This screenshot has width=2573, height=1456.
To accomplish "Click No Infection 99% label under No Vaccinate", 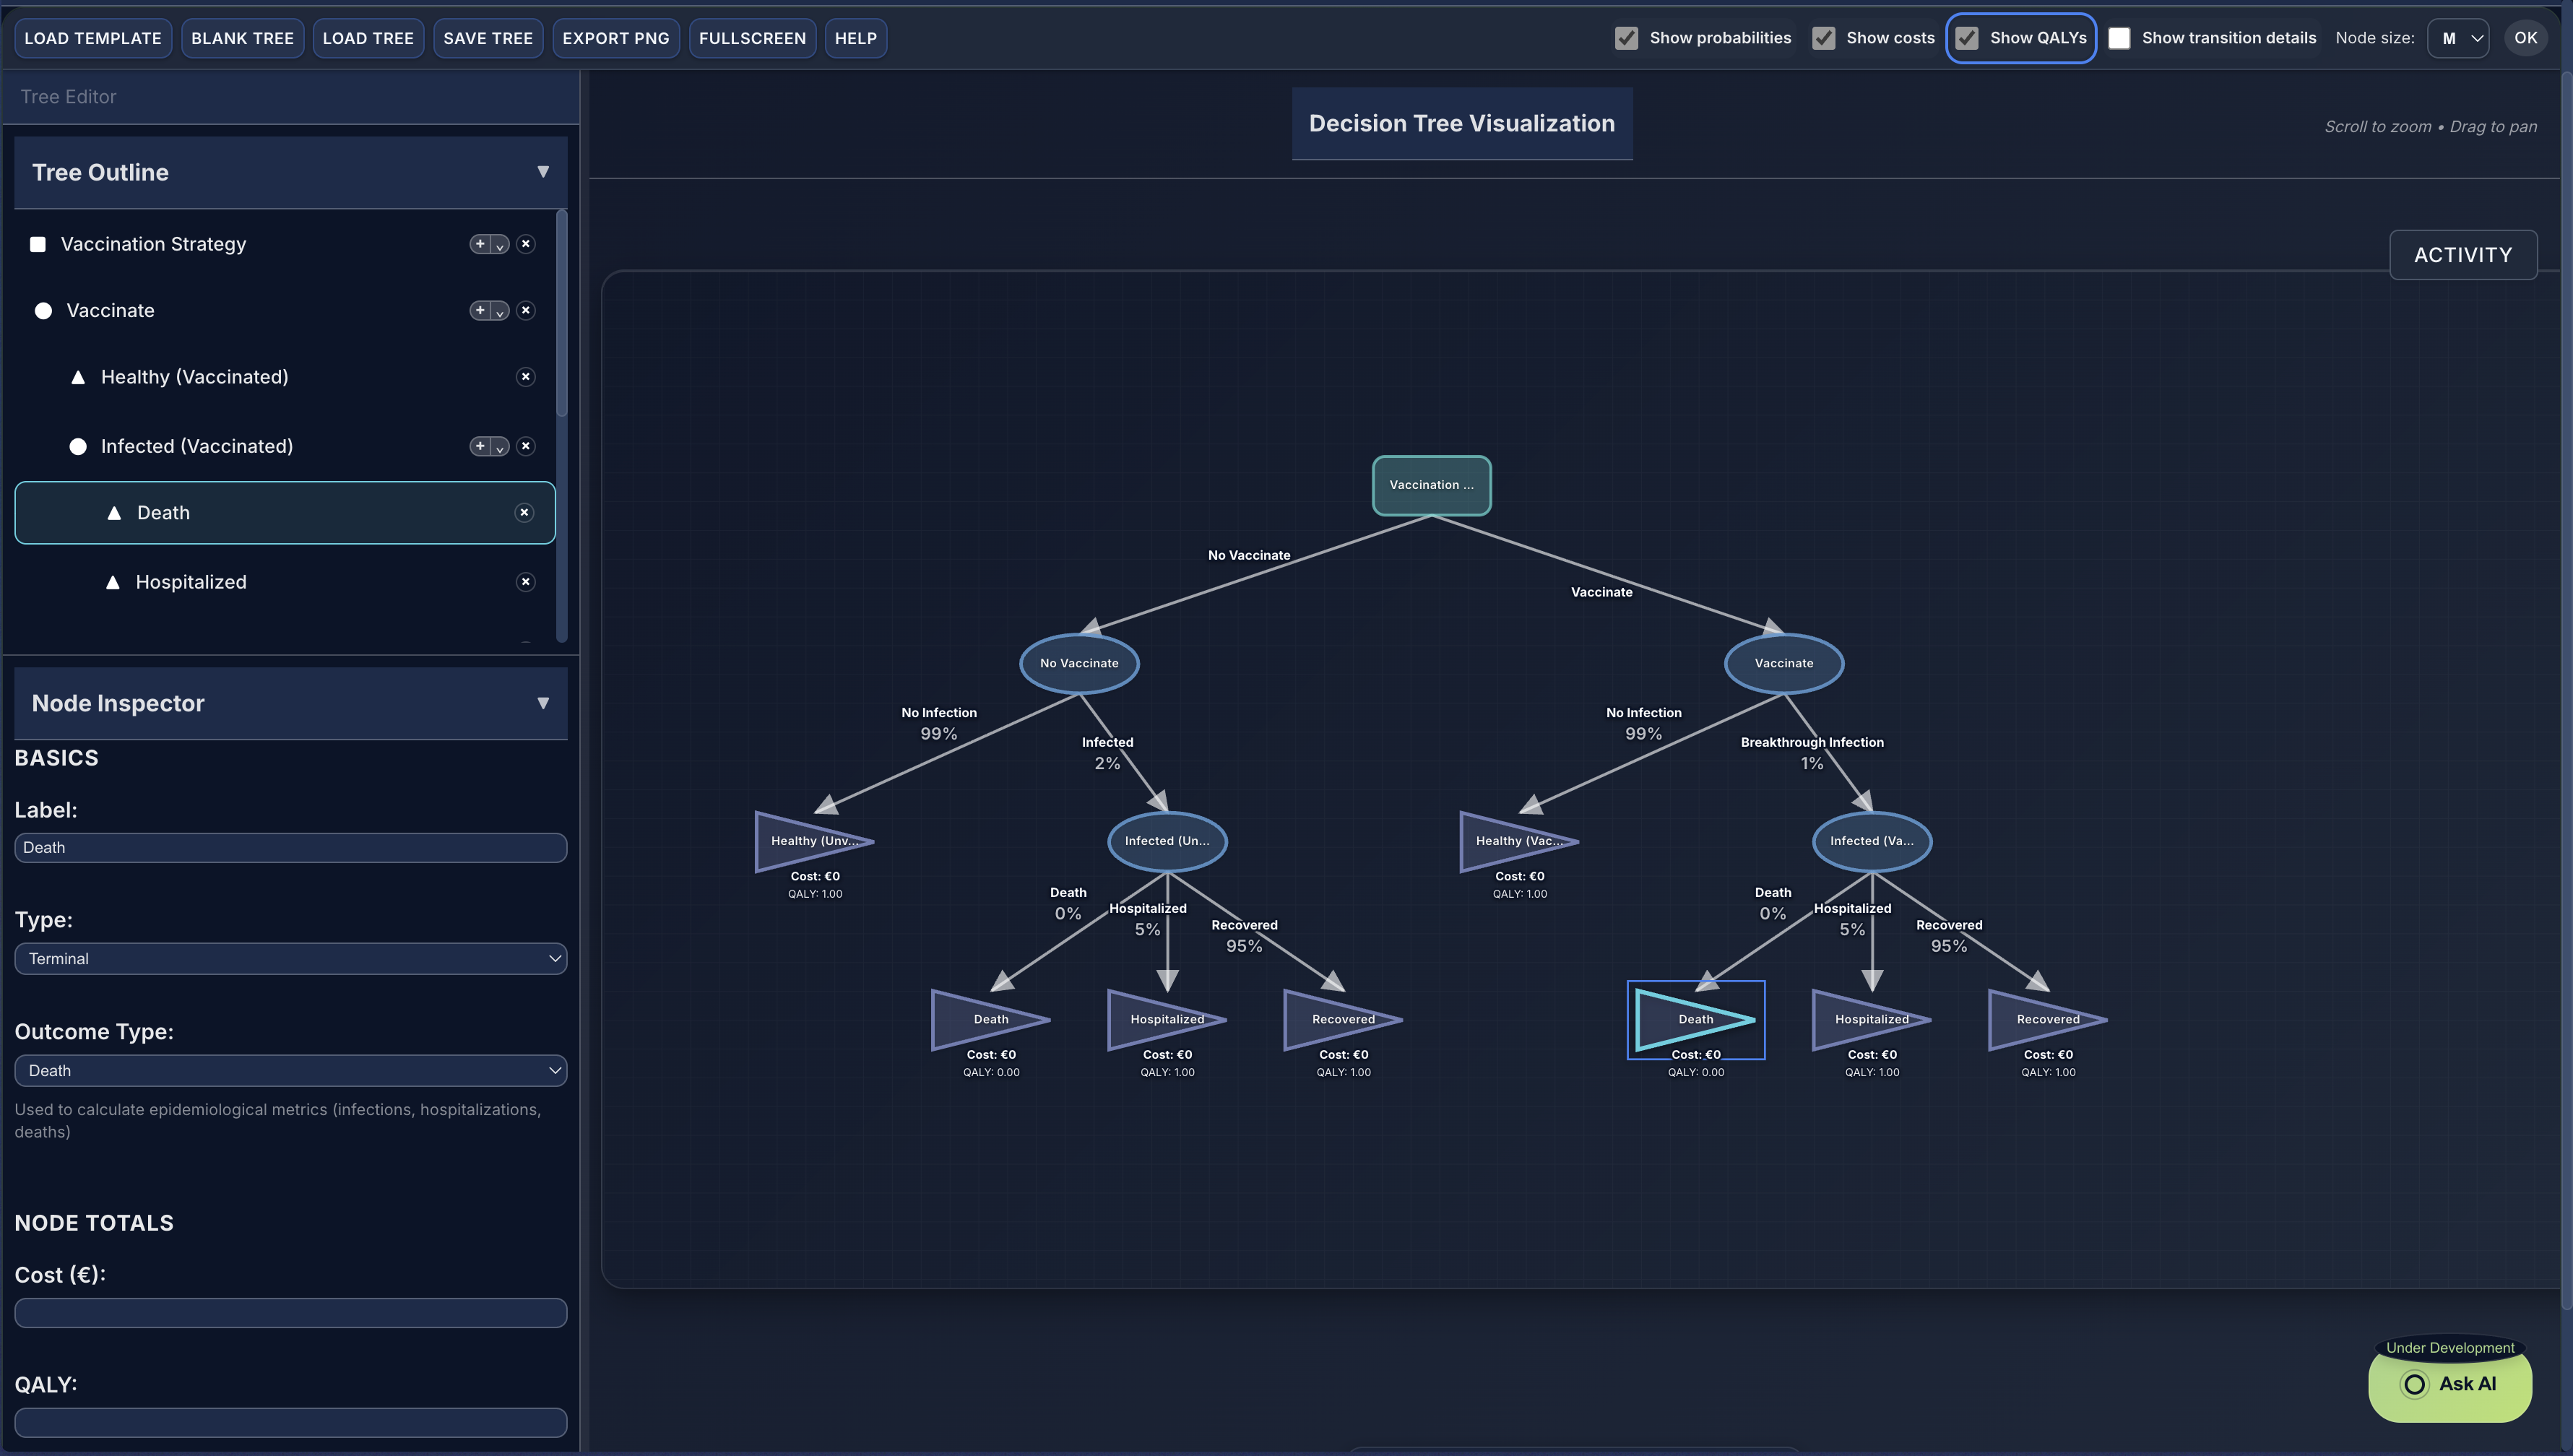I will coord(939,724).
